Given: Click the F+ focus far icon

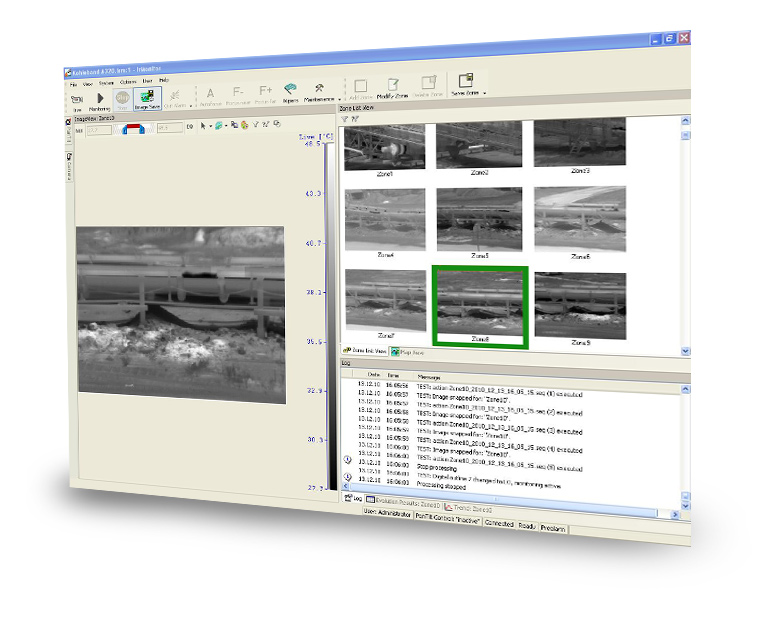Looking at the screenshot, I should (x=265, y=90).
